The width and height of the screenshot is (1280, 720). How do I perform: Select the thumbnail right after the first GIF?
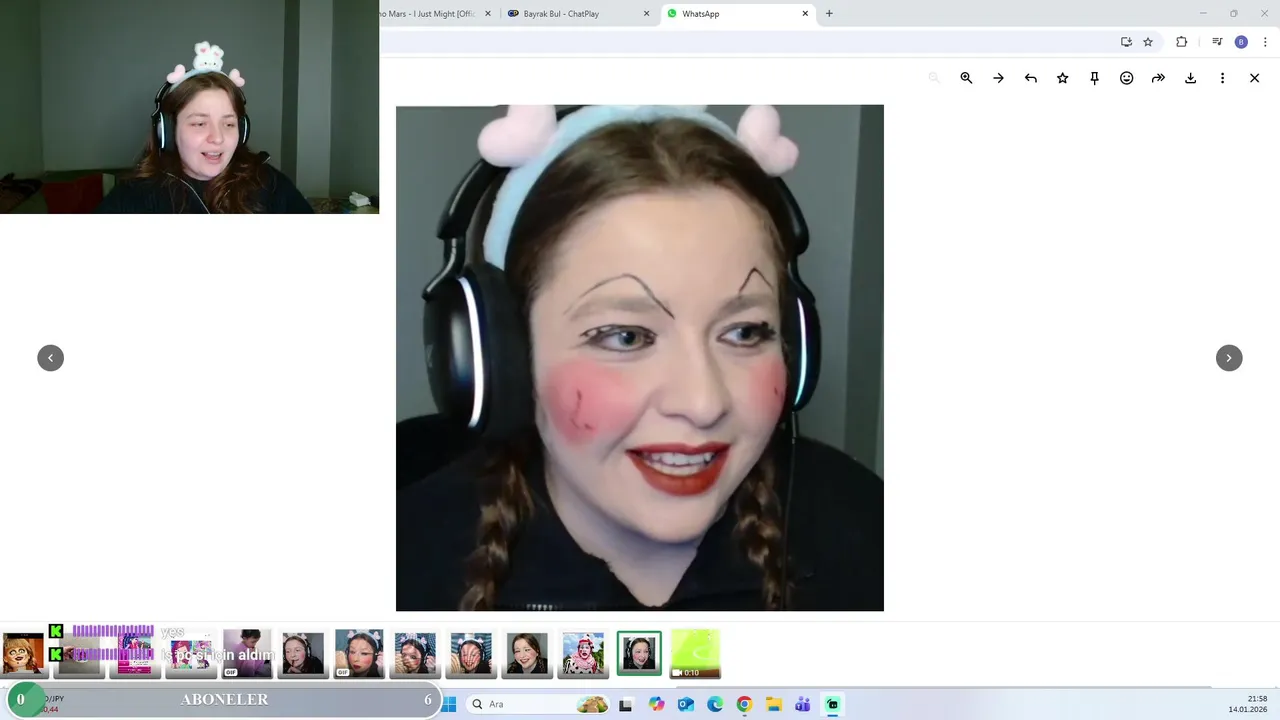click(303, 654)
